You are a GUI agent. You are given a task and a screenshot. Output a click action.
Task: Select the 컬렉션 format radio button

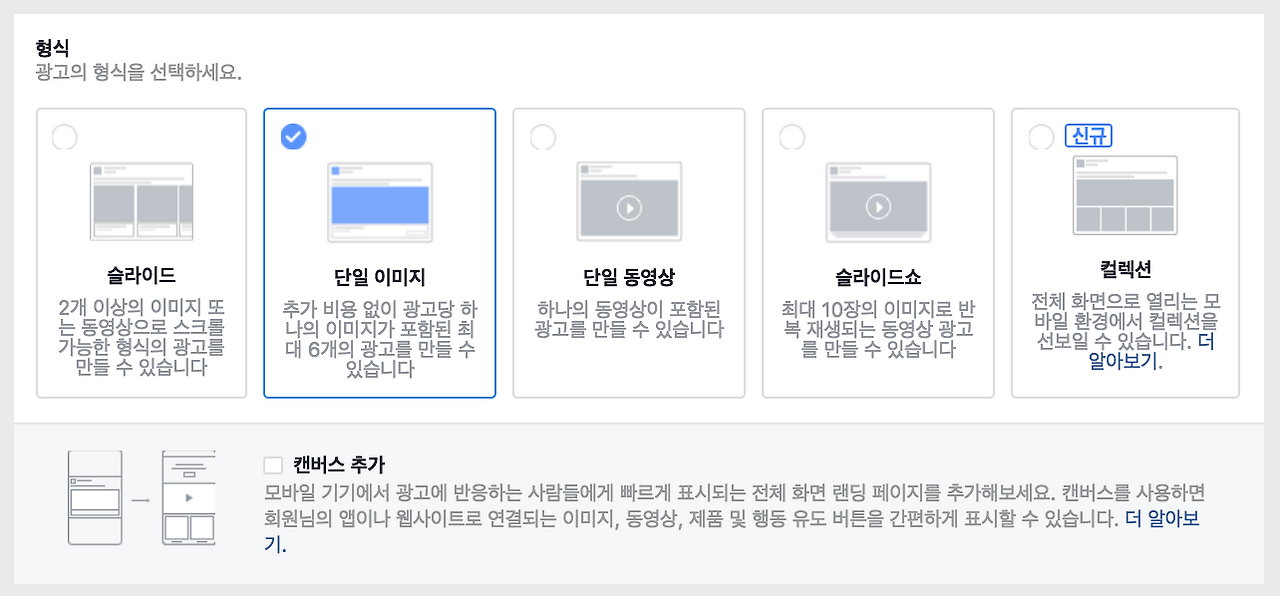pyautogui.click(x=1040, y=136)
